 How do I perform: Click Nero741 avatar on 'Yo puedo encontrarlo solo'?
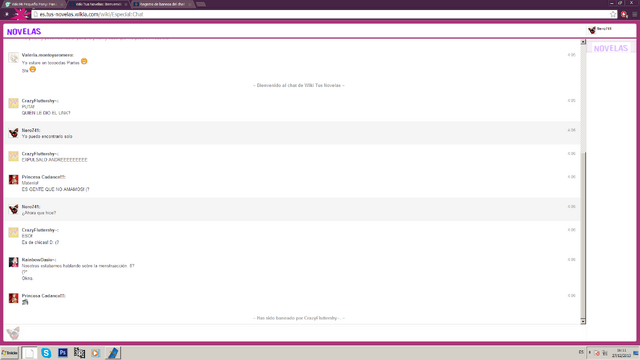(x=13, y=133)
